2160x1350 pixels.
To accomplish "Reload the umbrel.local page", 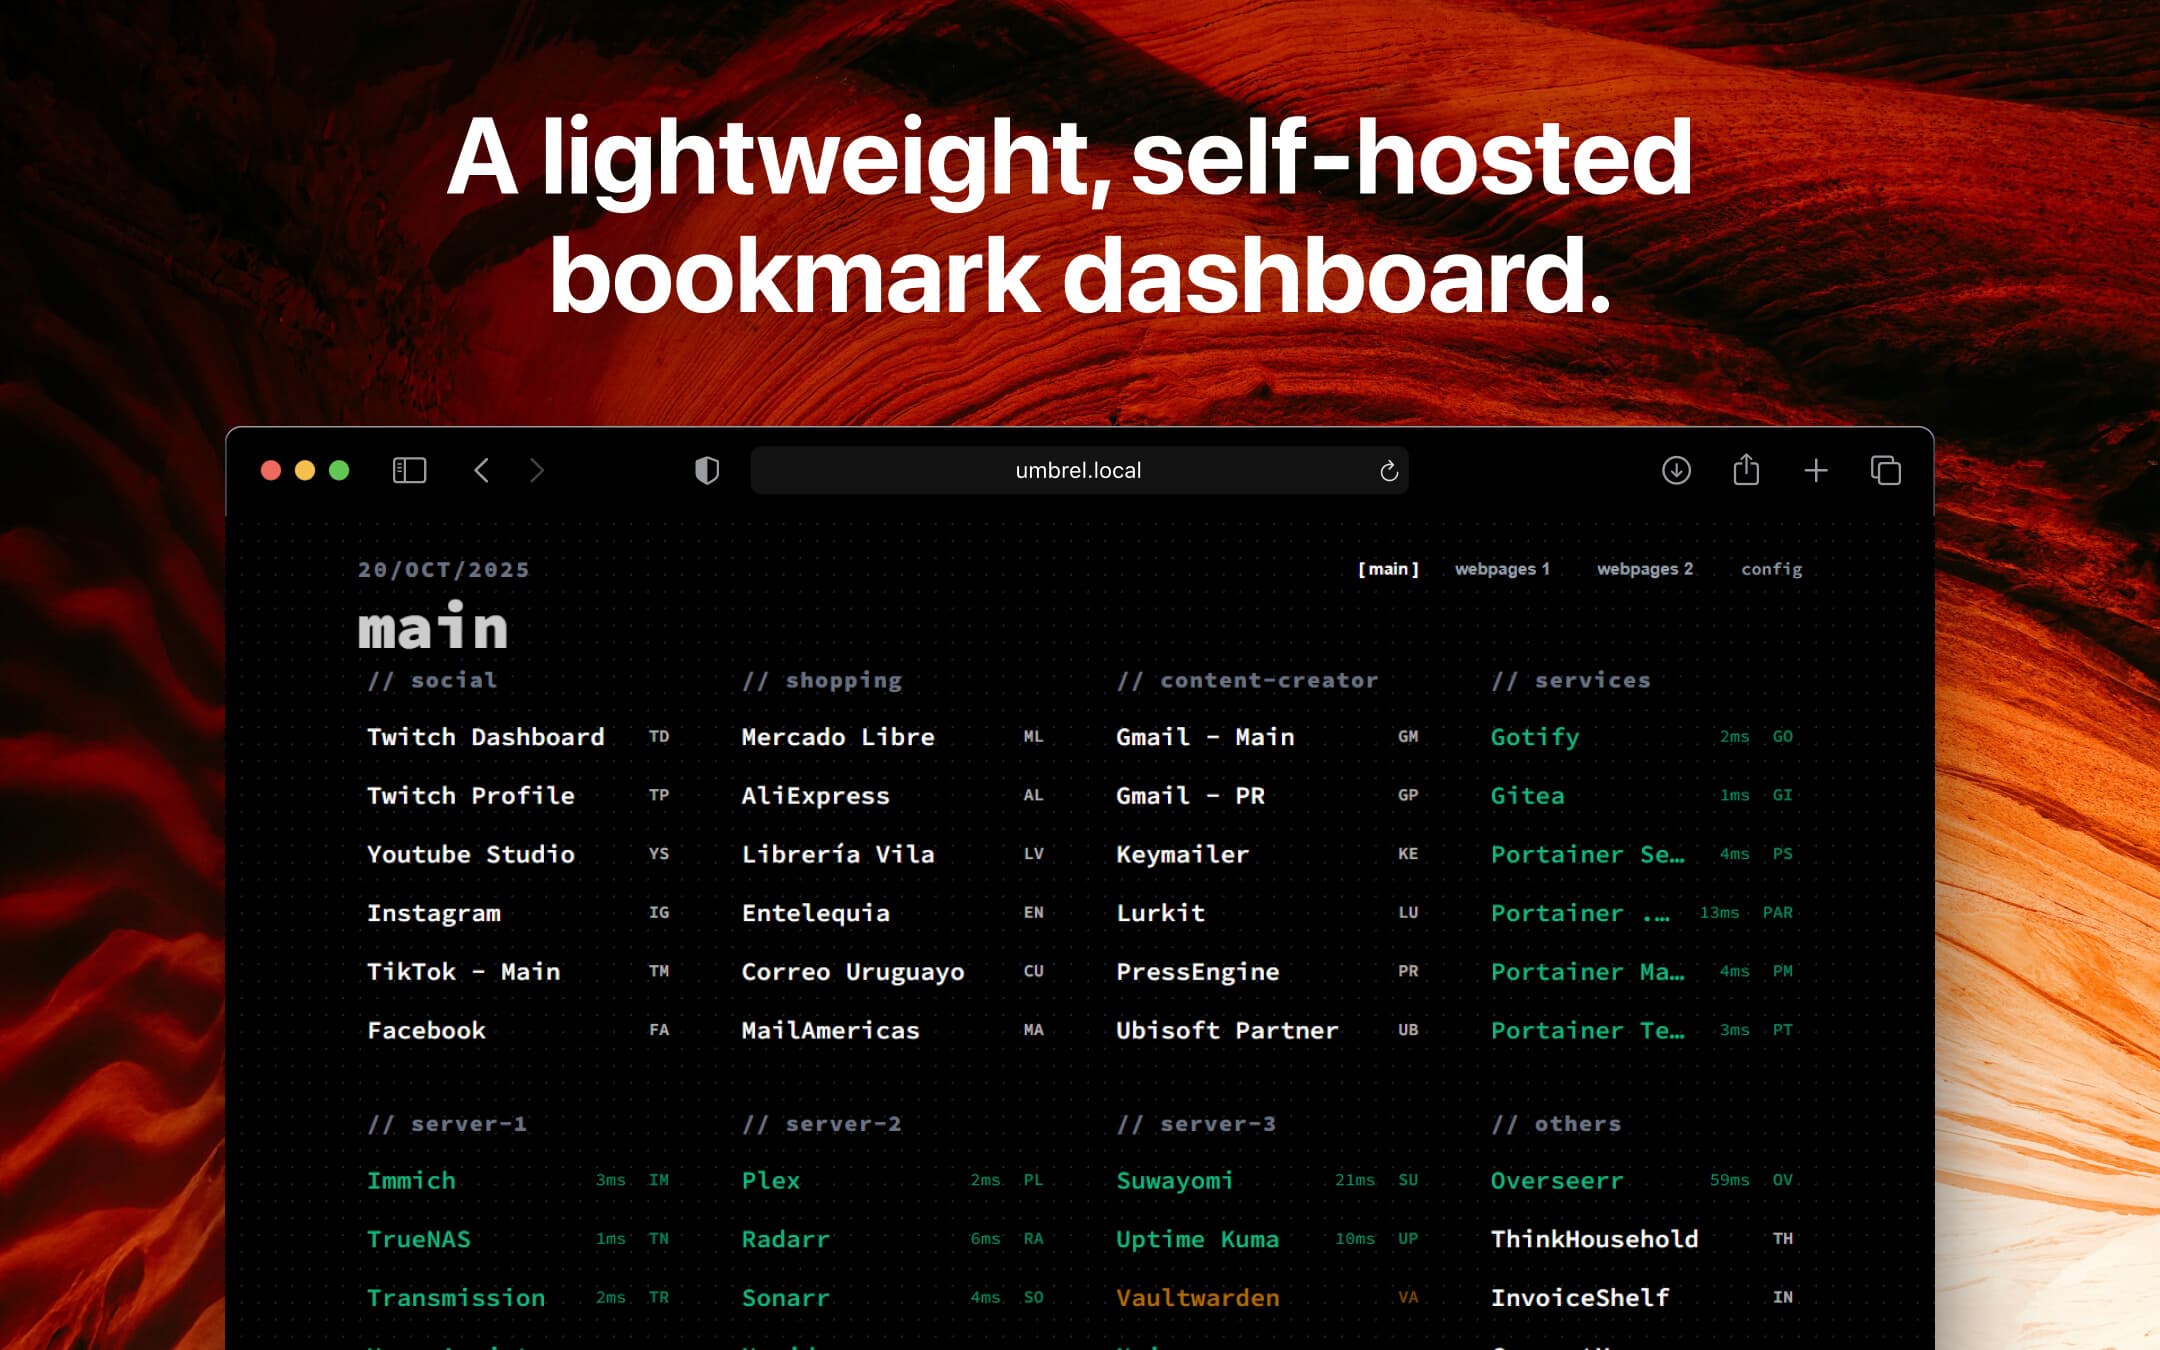I will click(x=1388, y=469).
